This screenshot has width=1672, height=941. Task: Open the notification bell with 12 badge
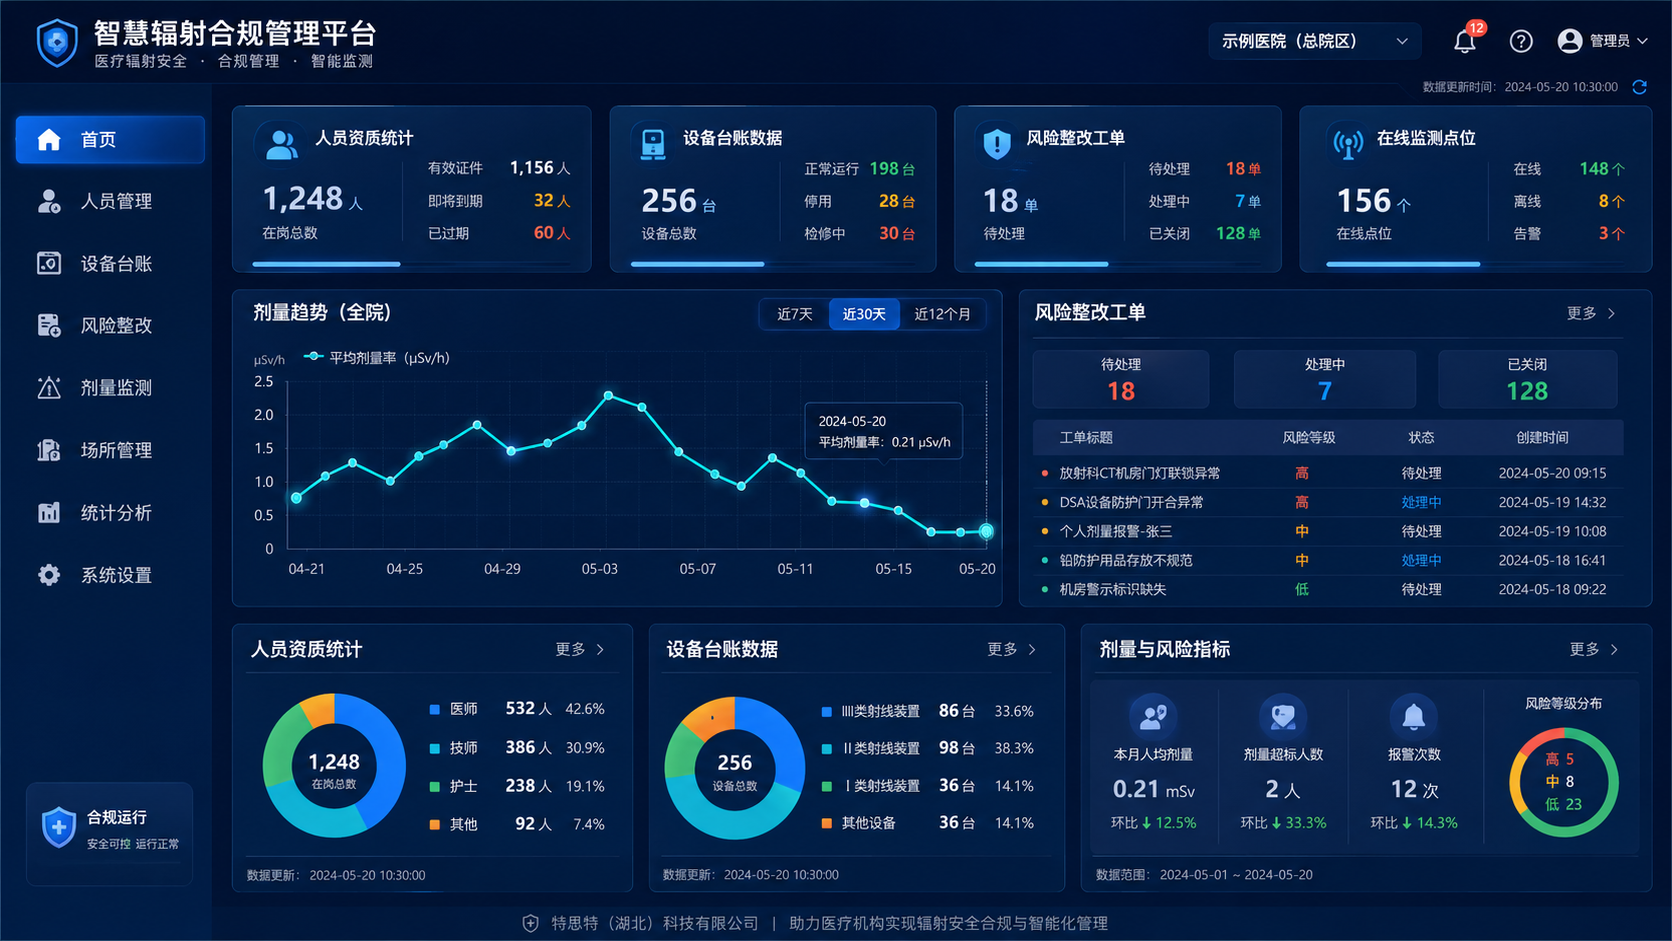tap(1465, 41)
